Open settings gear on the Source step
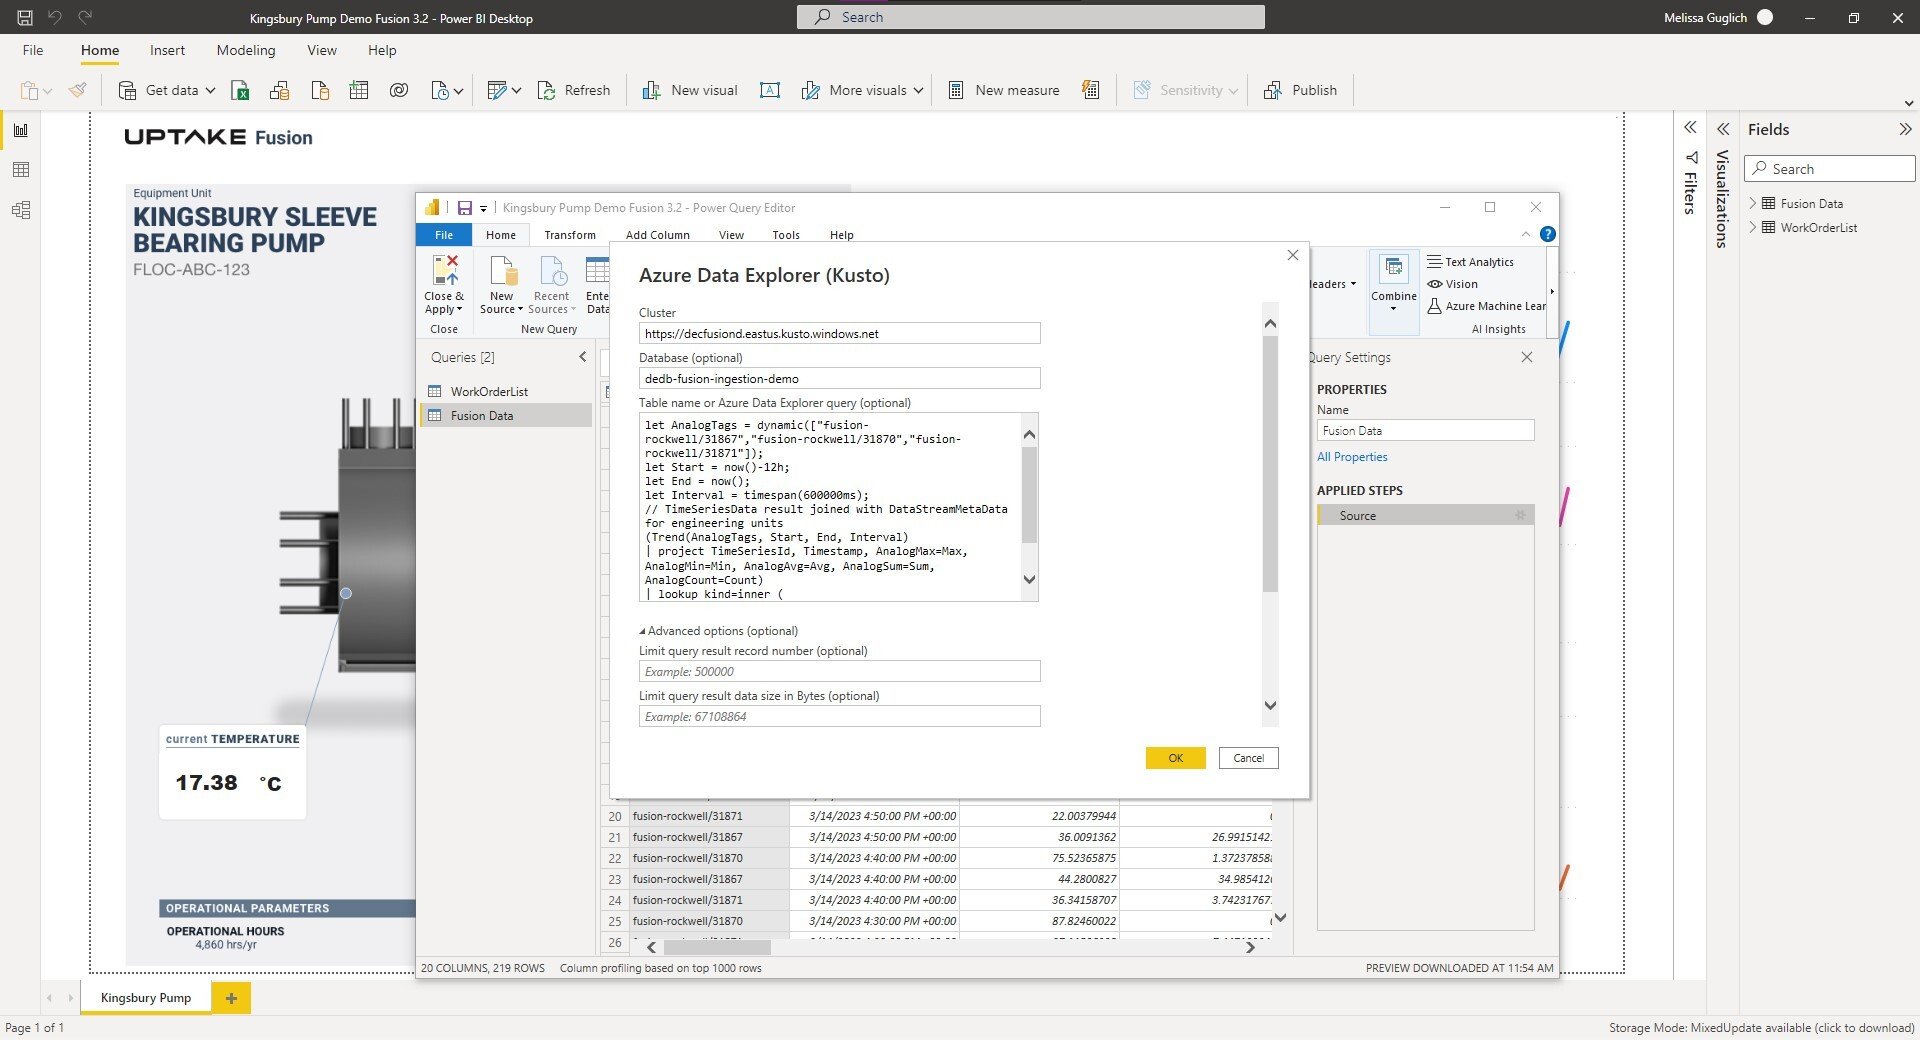The width and height of the screenshot is (1920, 1040). coord(1520,515)
